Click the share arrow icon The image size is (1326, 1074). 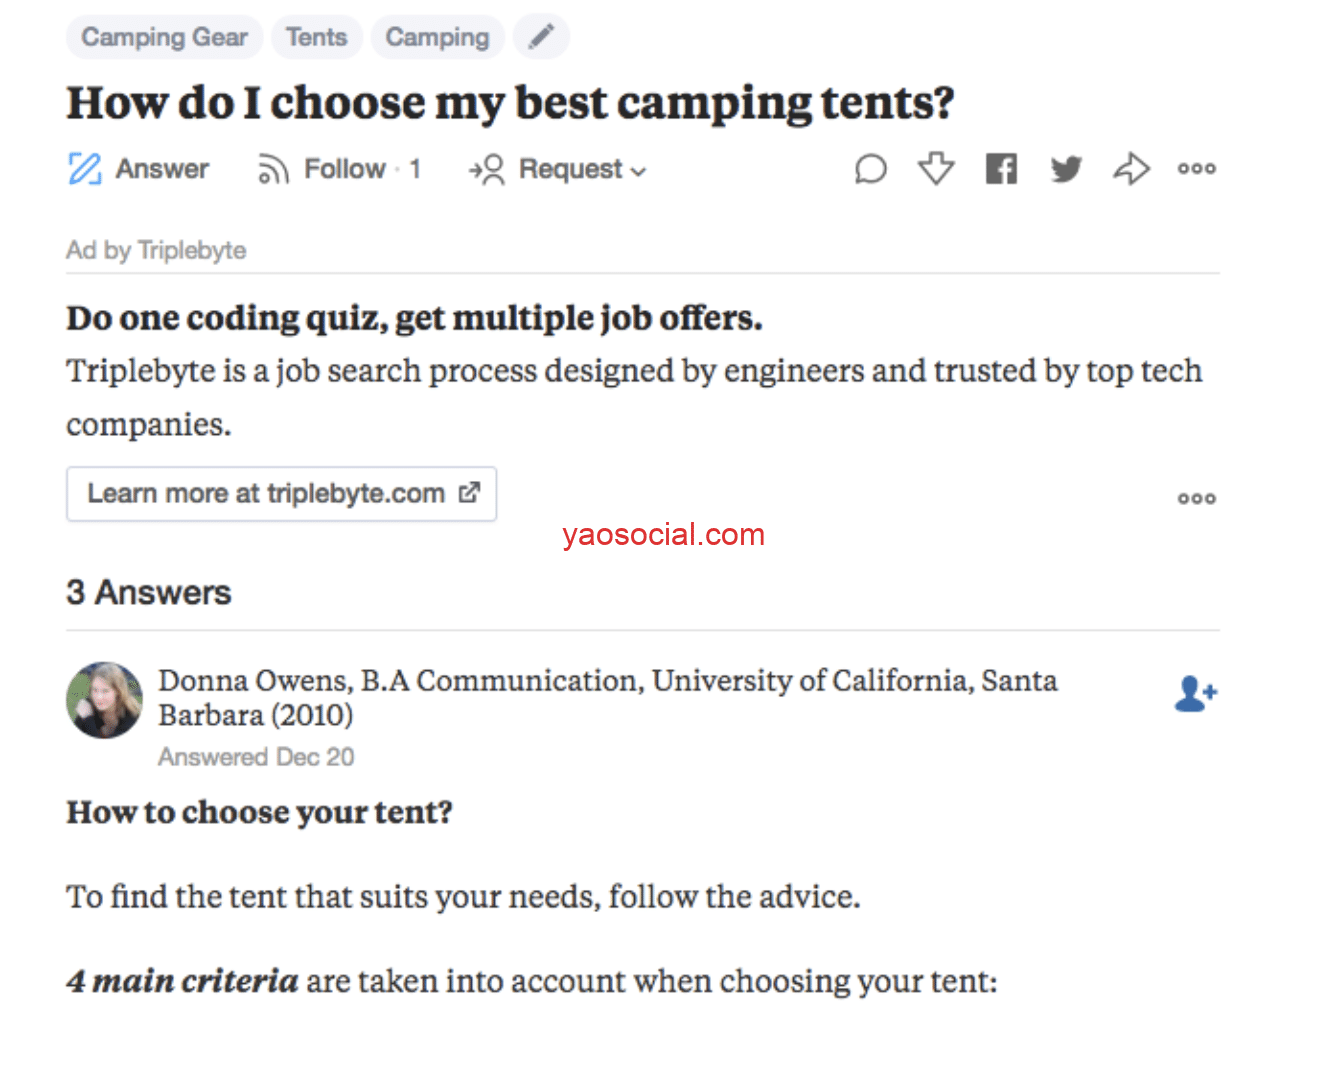[1131, 169]
